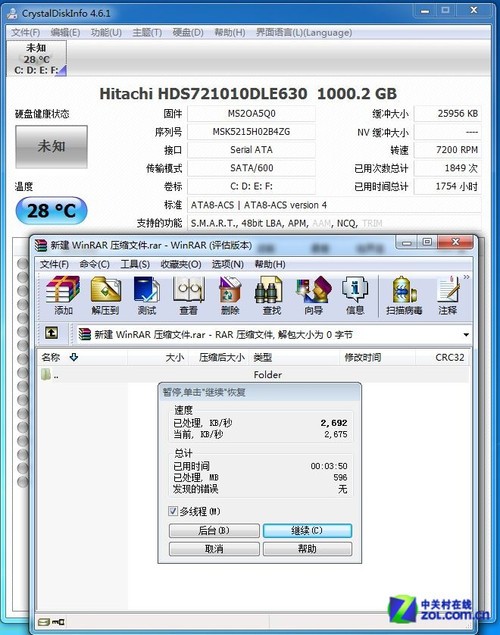The height and width of the screenshot is (635, 500).
Task: Click the Delete (删除) toolbar icon
Action: point(230,295)
